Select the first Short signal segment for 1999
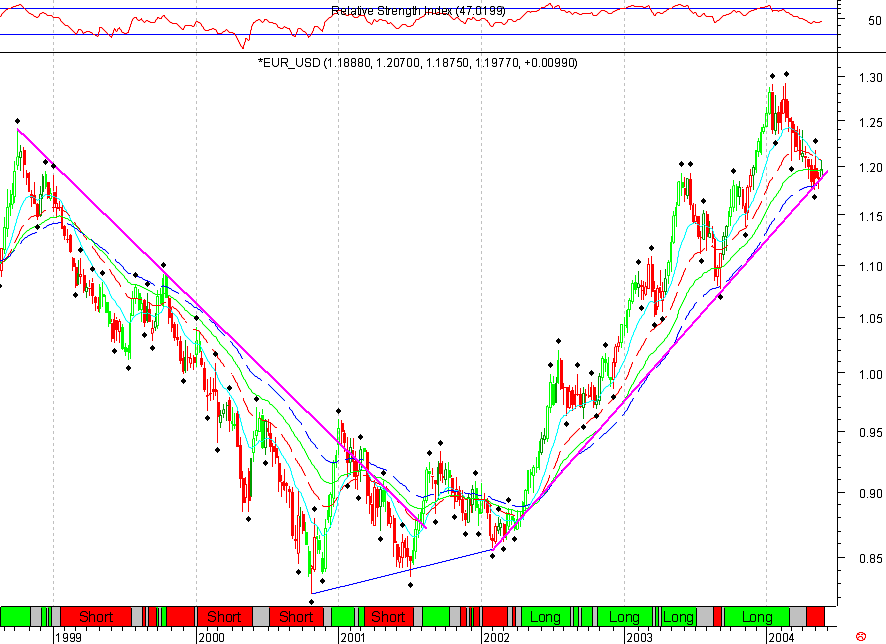The image size is (886, 644). 95,617
